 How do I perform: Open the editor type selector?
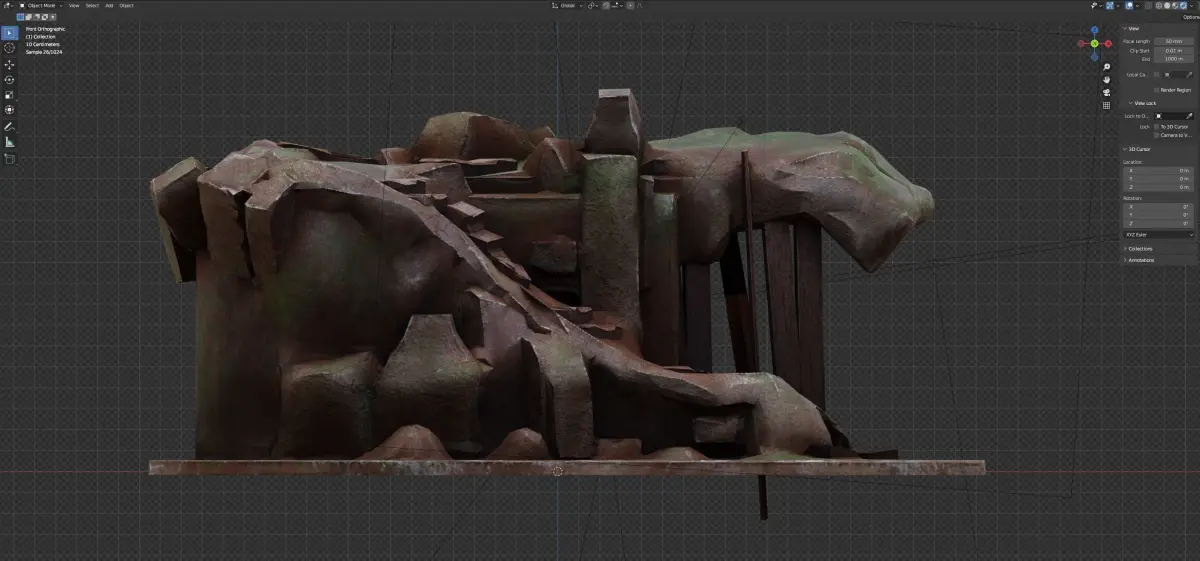8,5
